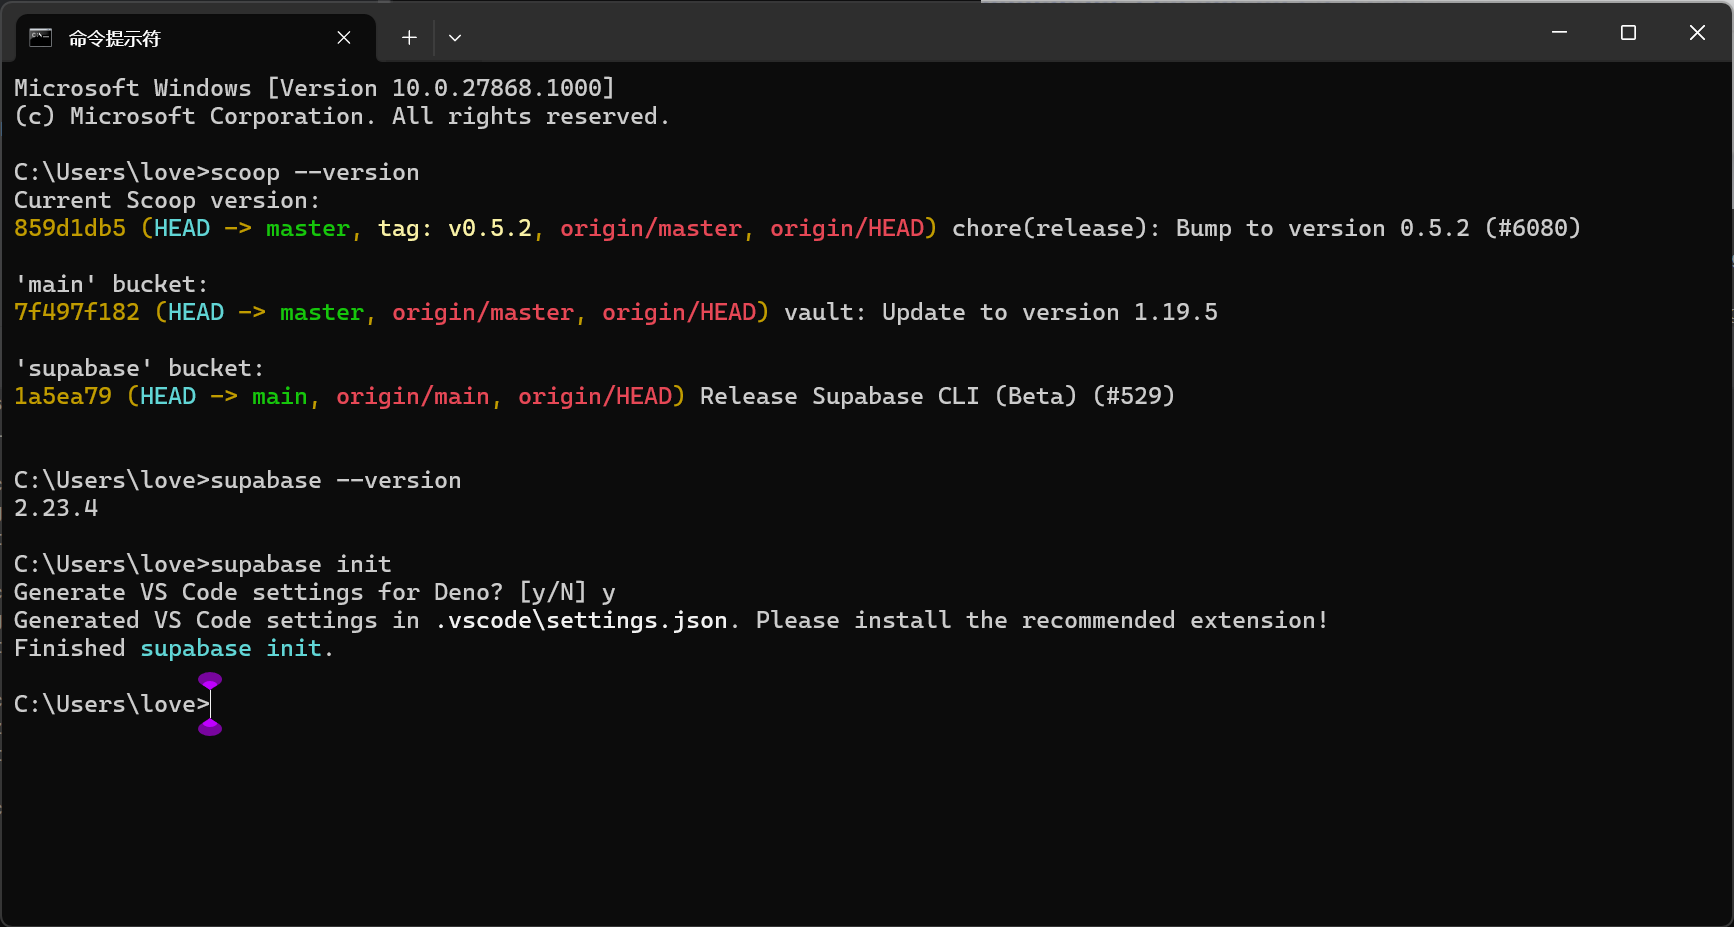The width and height of the screenshot is (1734, 927).
Task: Click the Command Prompt icon in the tab
Action: click(41, 38)
